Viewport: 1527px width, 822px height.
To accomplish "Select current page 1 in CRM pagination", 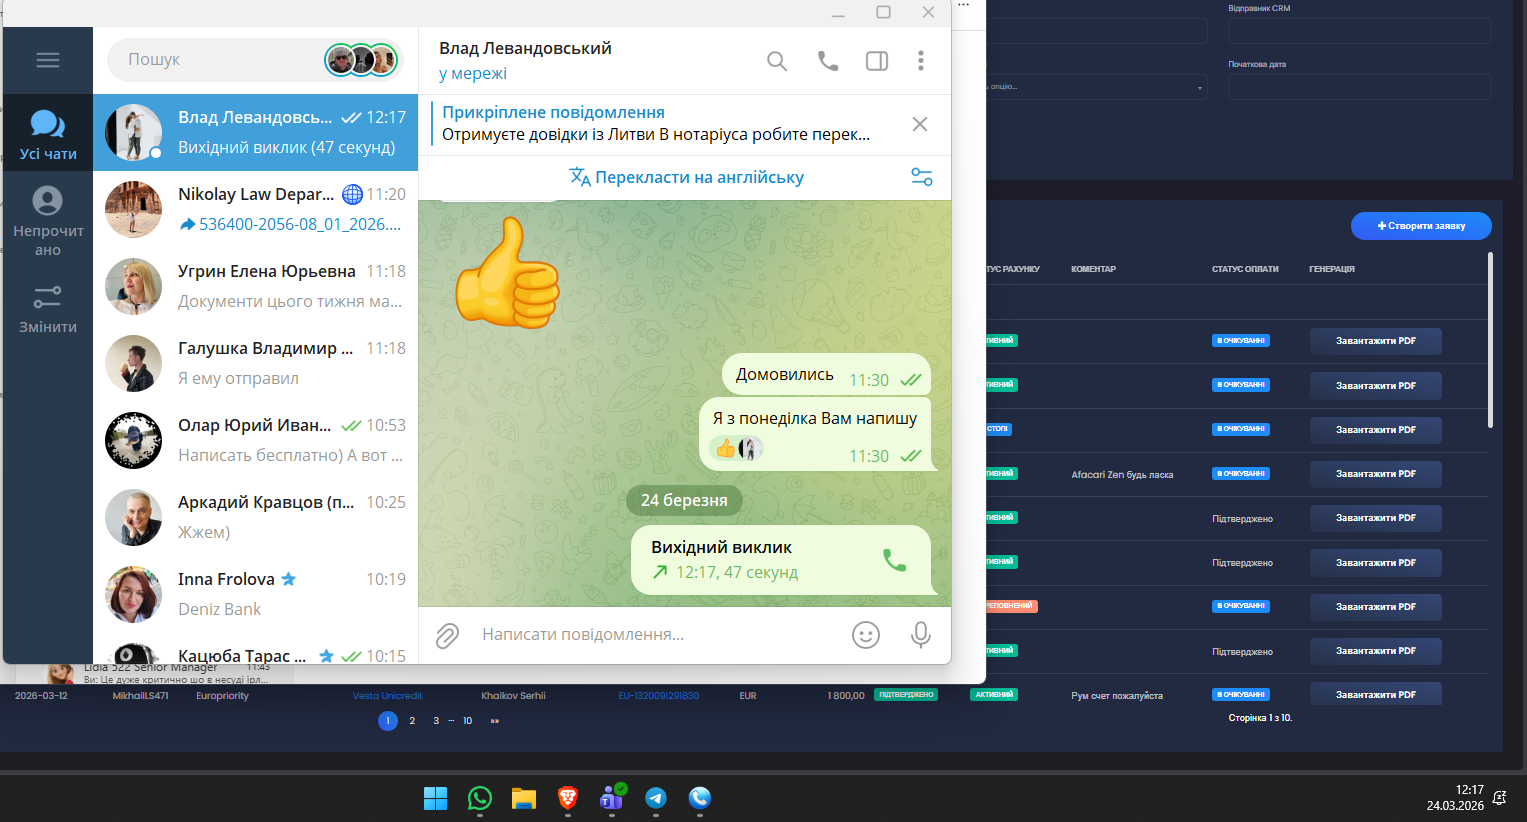I will tap(388, 721).
